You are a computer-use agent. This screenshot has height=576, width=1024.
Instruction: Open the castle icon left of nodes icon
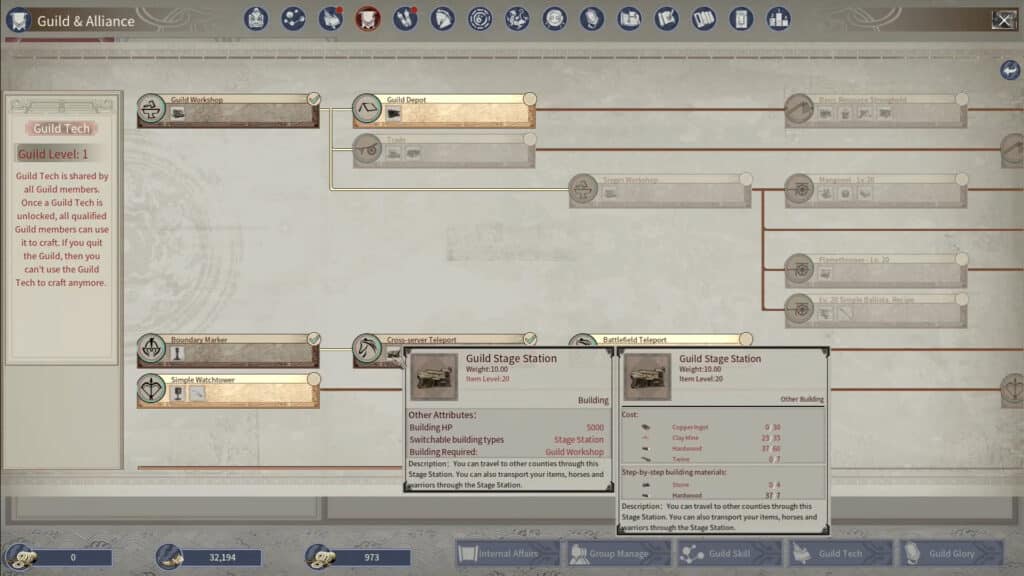point(256,19)
